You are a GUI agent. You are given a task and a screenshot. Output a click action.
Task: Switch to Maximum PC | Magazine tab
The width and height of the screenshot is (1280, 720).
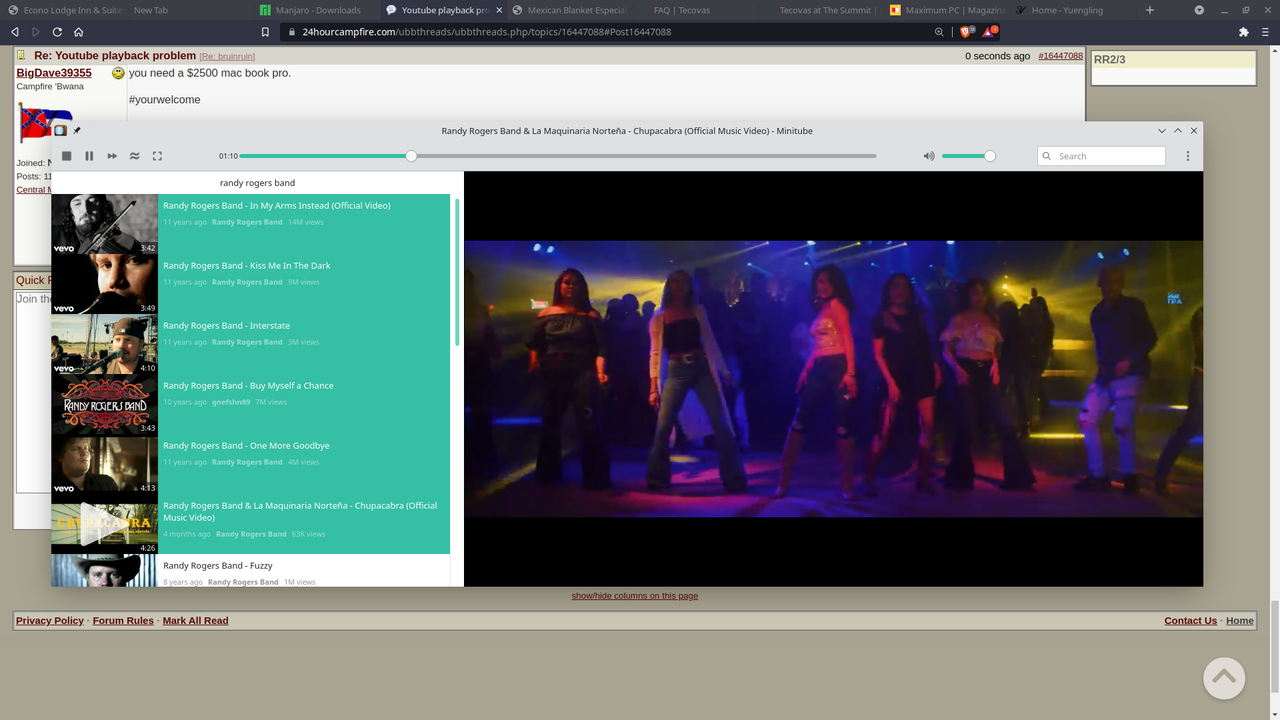(x=946, y=10)
